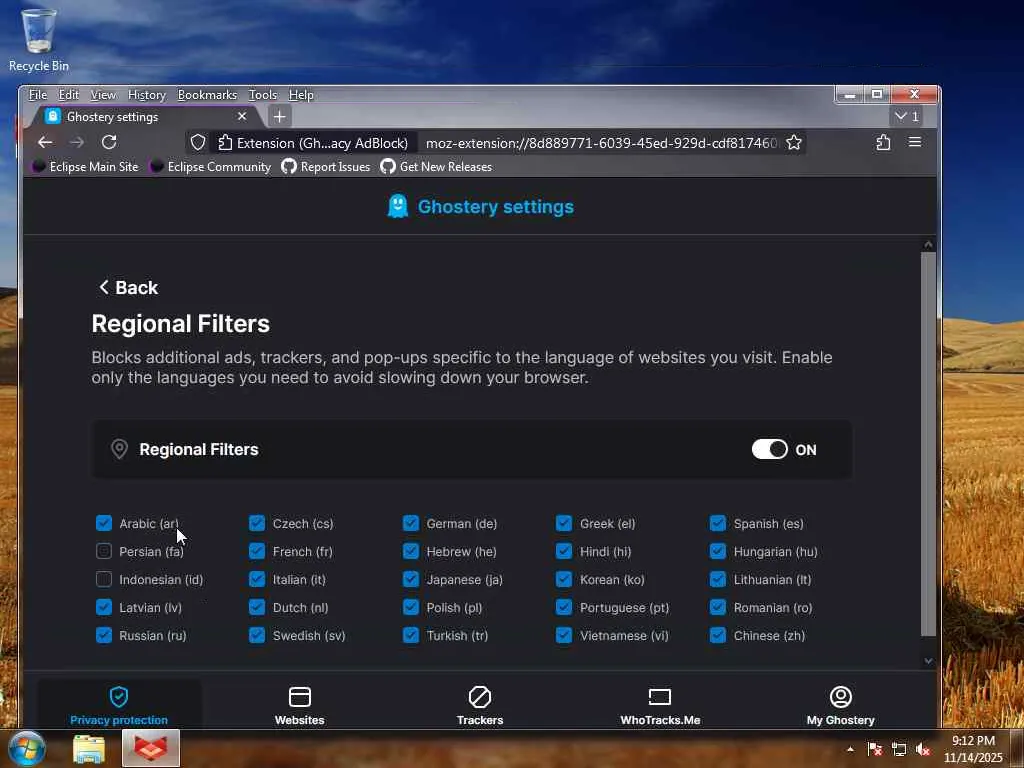Uncheck the Arabic (ar) filter
This screenshot has height=768, width=1024.
[x=104, y=523]
